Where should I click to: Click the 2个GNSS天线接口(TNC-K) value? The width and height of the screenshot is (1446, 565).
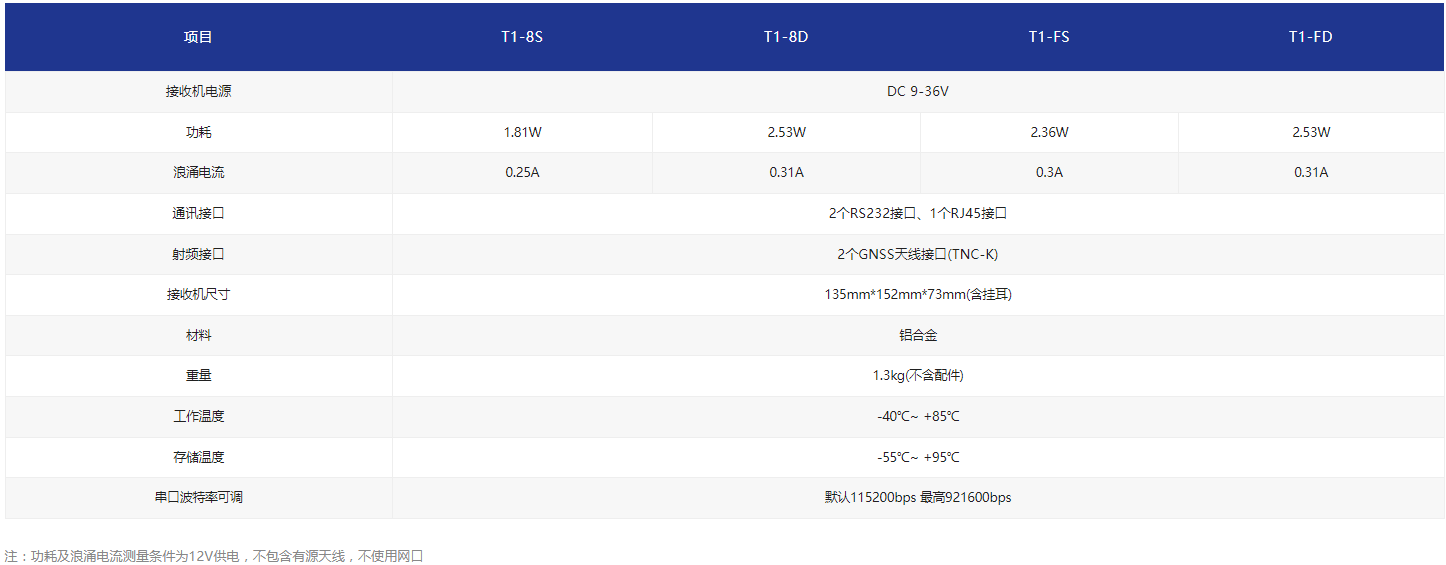point(918,254)
